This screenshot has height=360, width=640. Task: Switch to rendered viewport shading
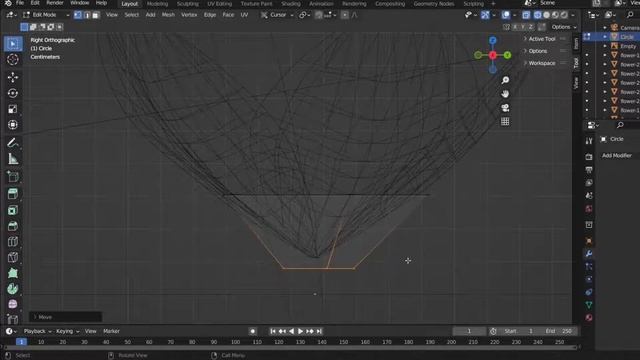[x=564, y=15]
